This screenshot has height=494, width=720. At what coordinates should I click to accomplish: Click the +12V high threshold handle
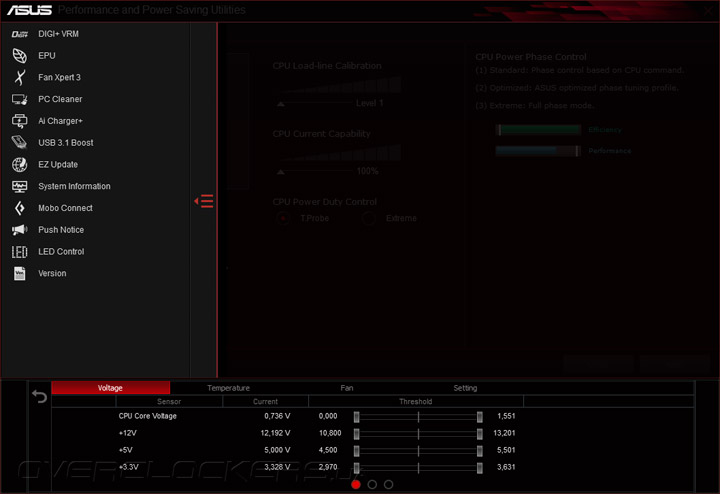[480, 433]
